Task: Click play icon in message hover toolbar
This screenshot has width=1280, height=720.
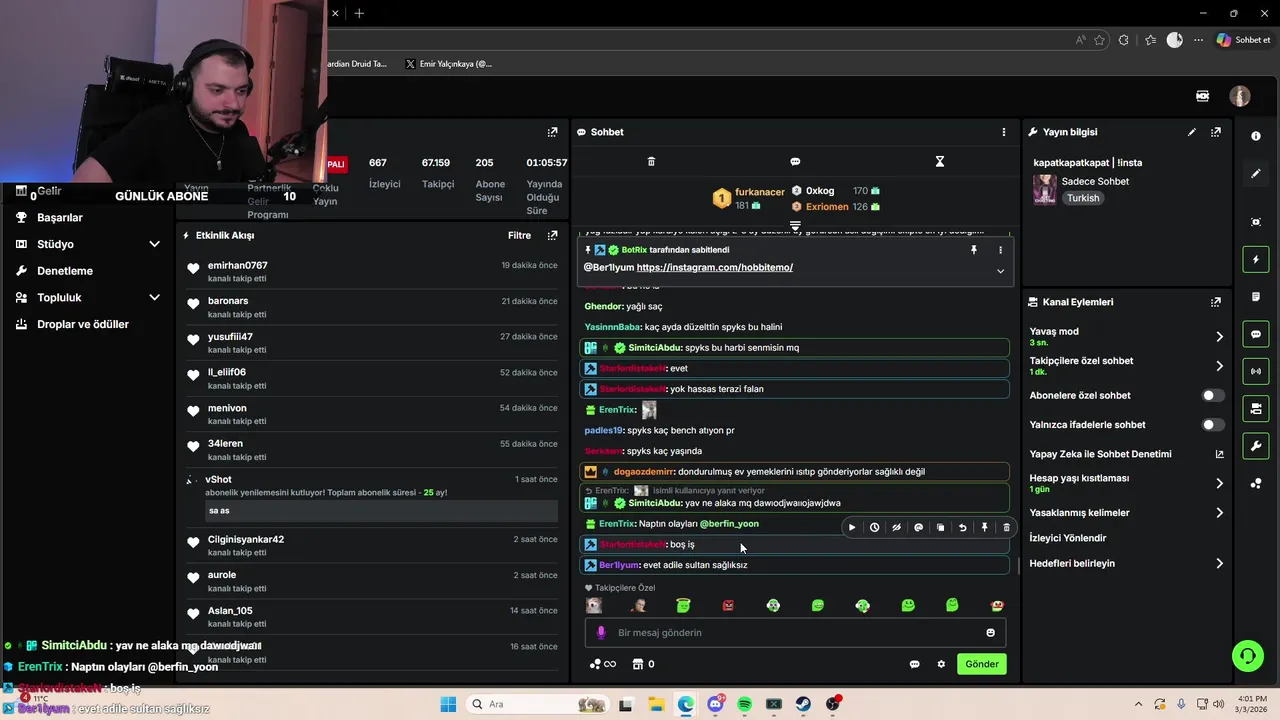Action: coord(852,527)
